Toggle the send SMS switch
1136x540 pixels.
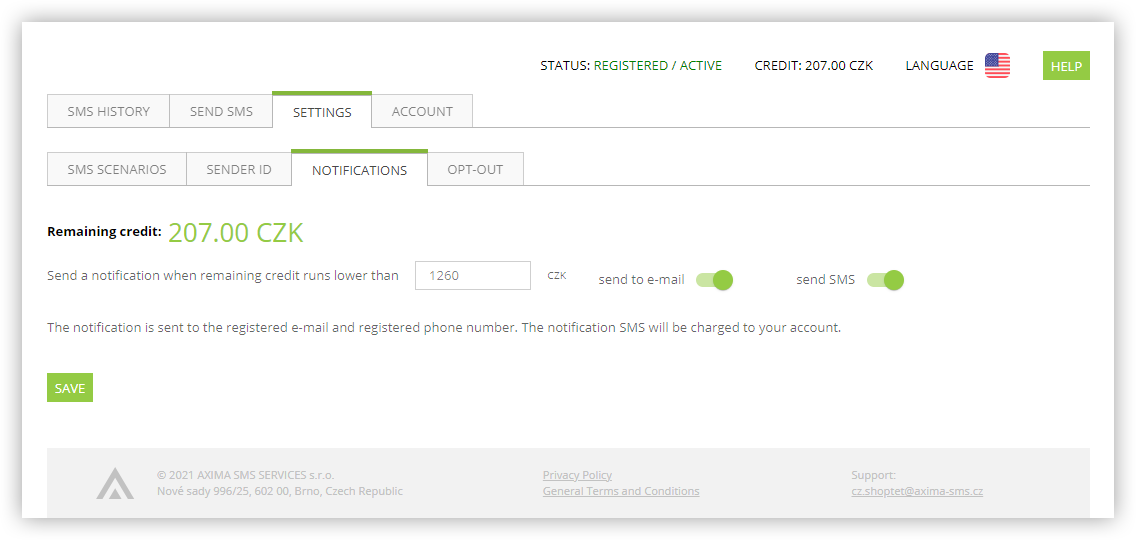pos(885,280)
